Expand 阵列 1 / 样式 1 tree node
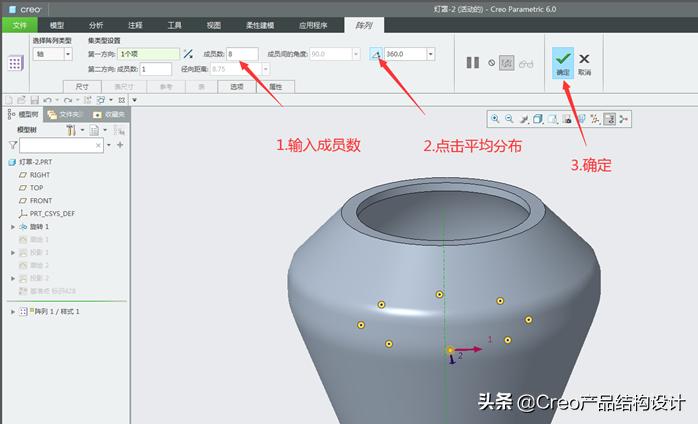698x424 pixels. (13, 312)
